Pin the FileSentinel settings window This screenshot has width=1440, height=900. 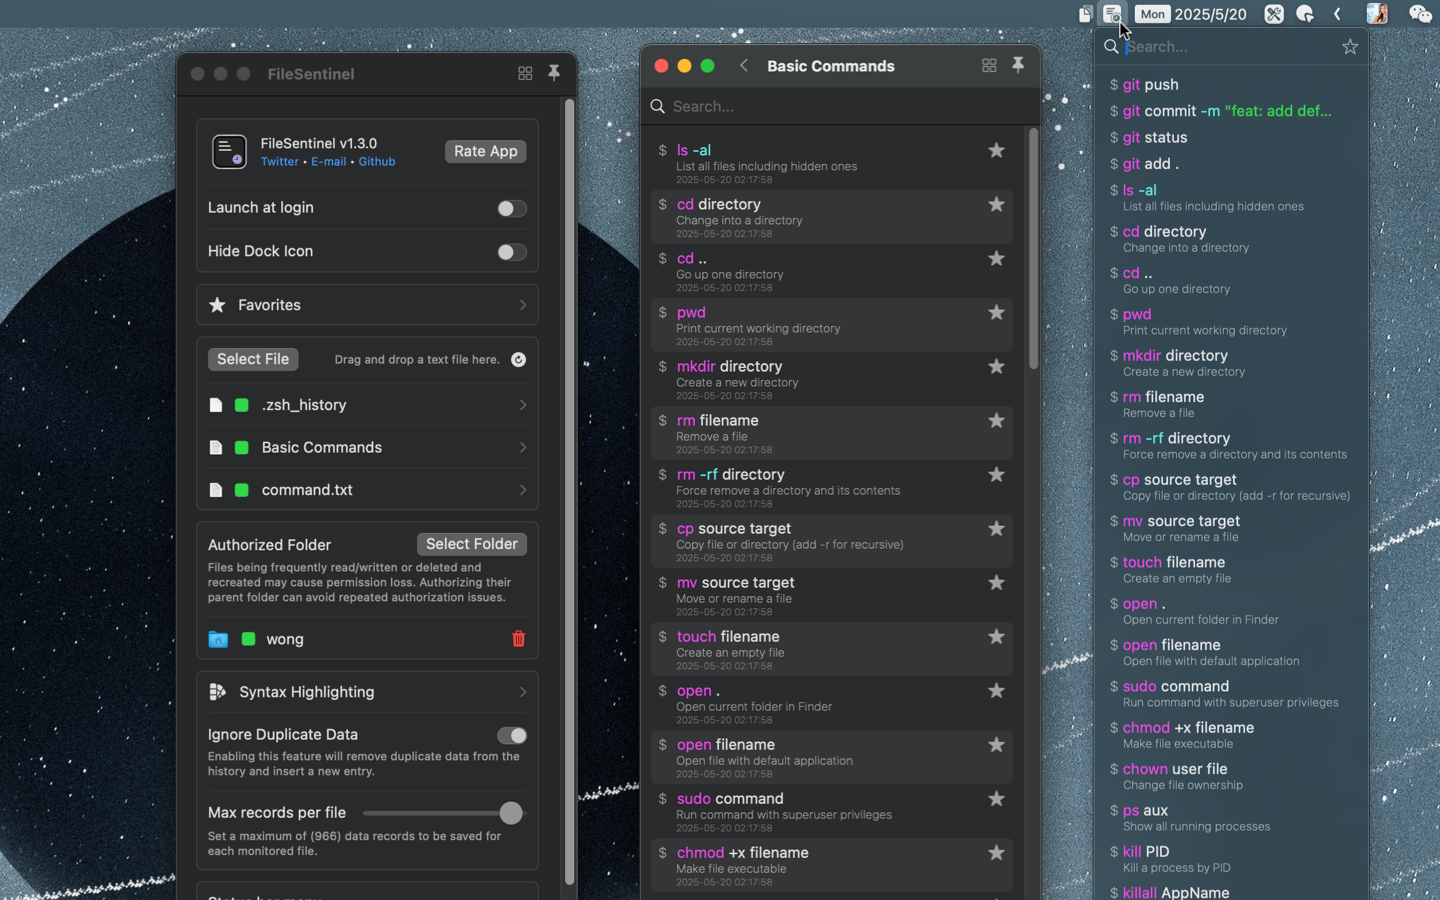coord(555,73)
